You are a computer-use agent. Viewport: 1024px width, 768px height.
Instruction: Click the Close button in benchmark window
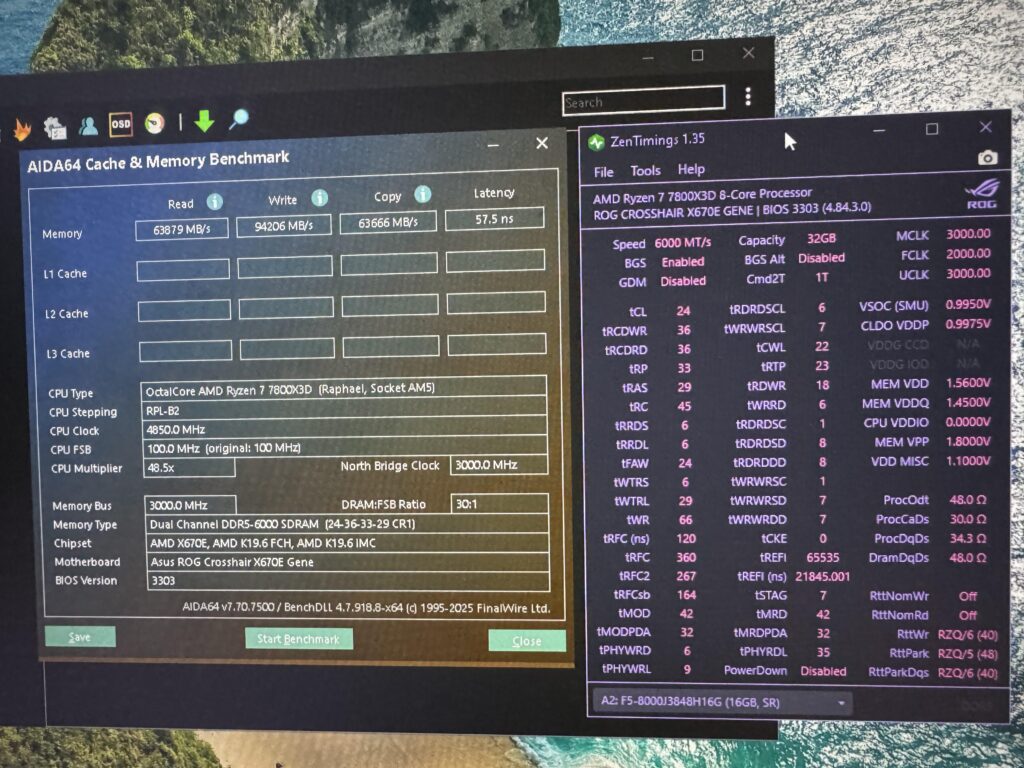point(526,641)
